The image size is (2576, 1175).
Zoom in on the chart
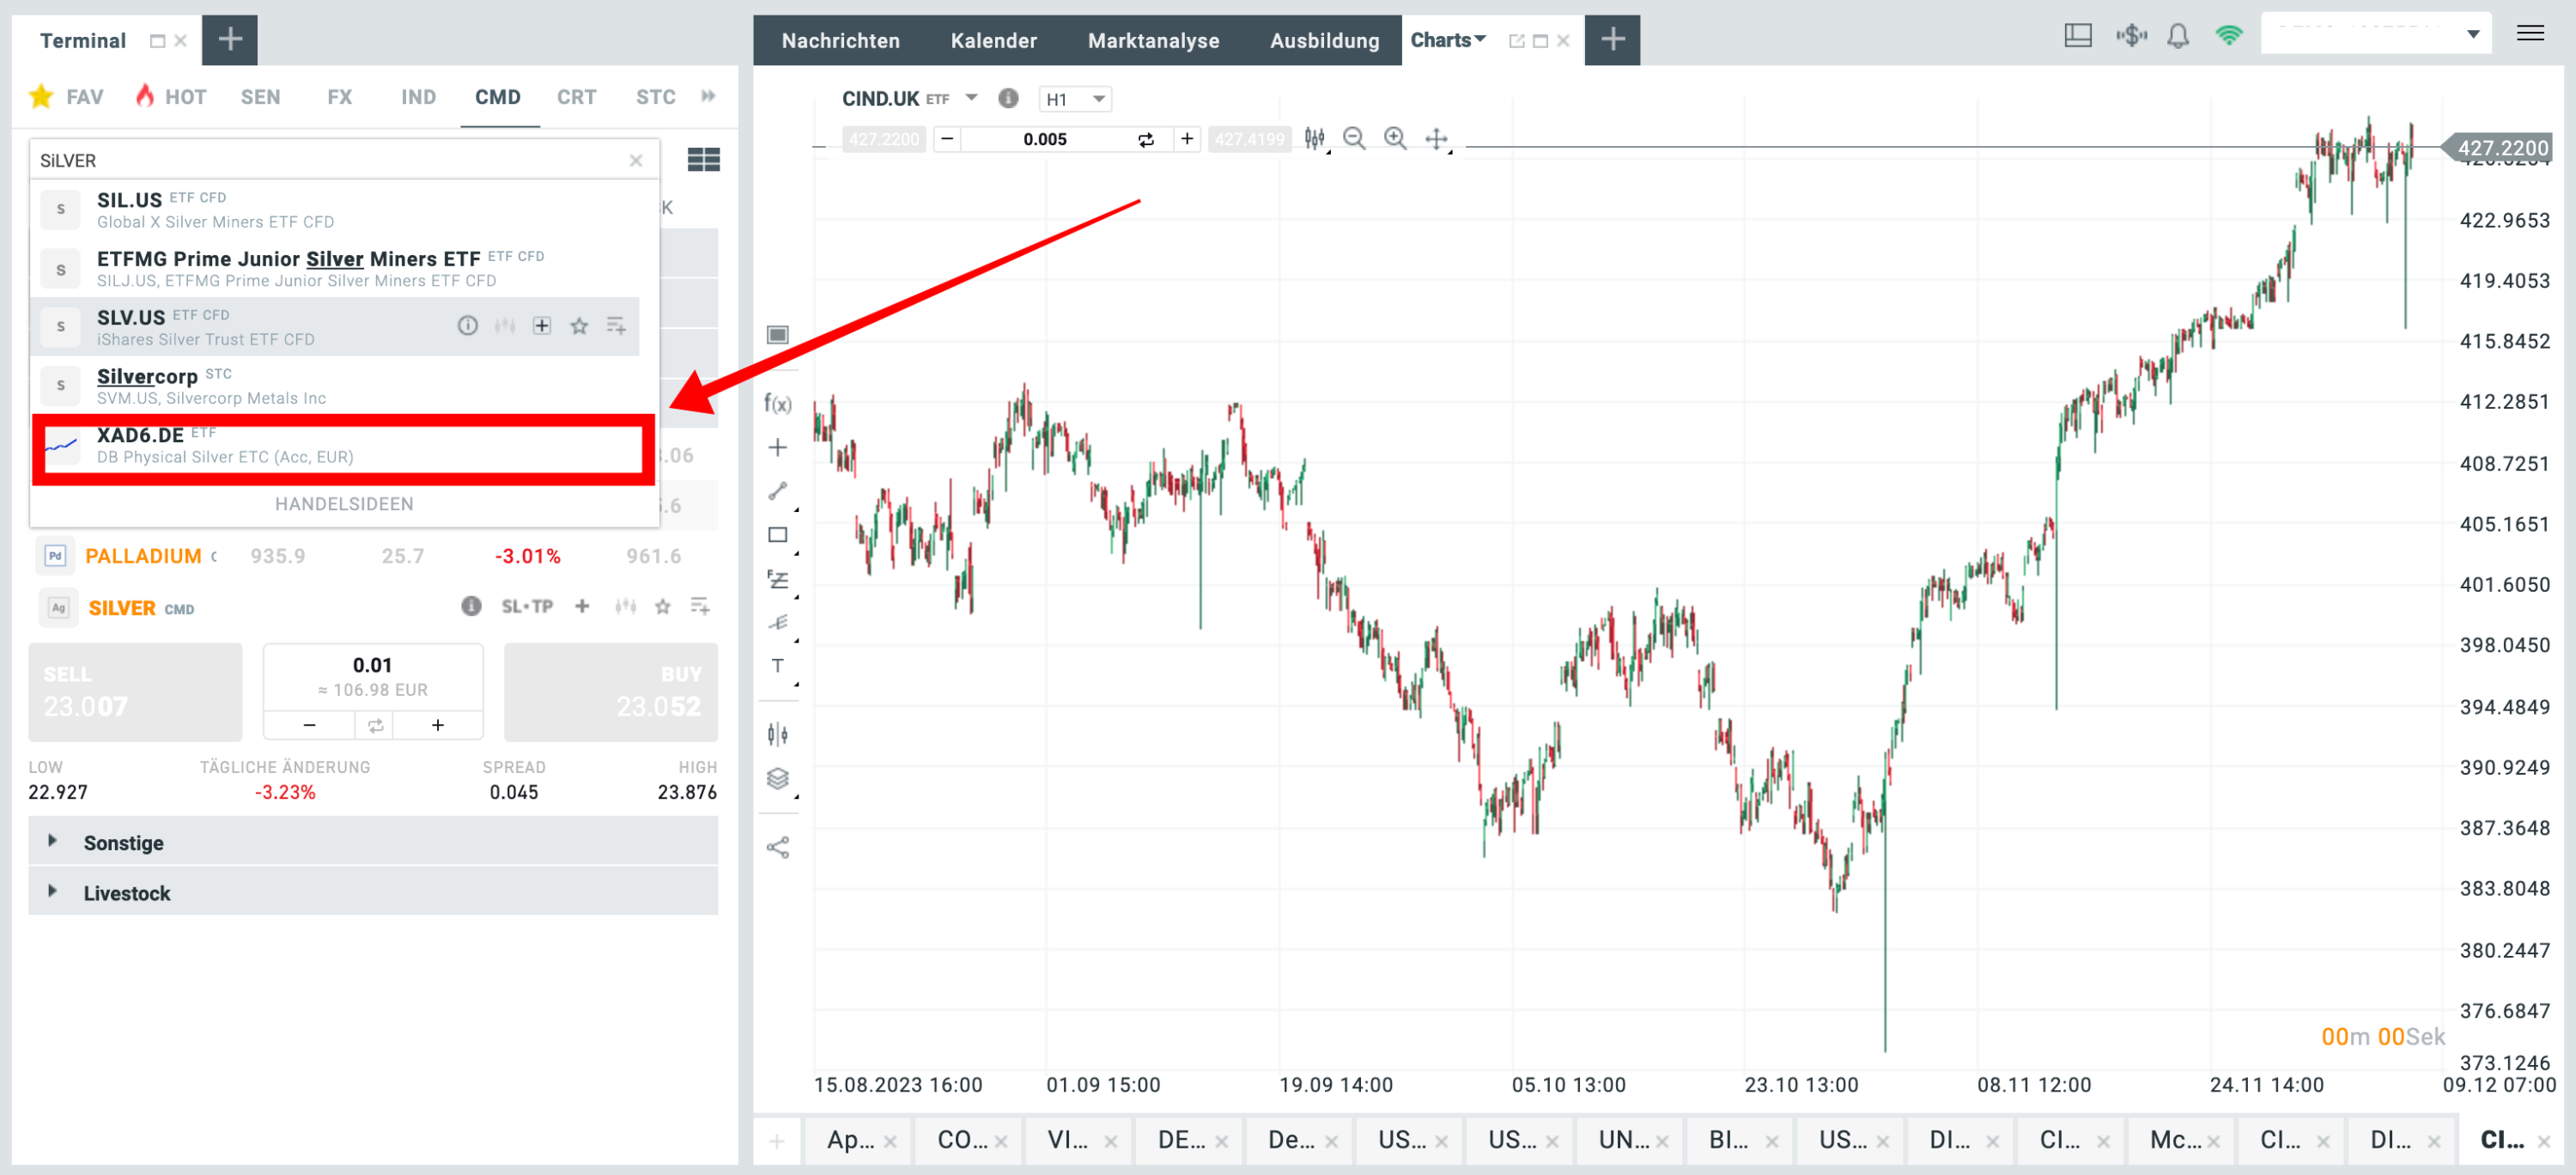click(x=1394, y=139)
